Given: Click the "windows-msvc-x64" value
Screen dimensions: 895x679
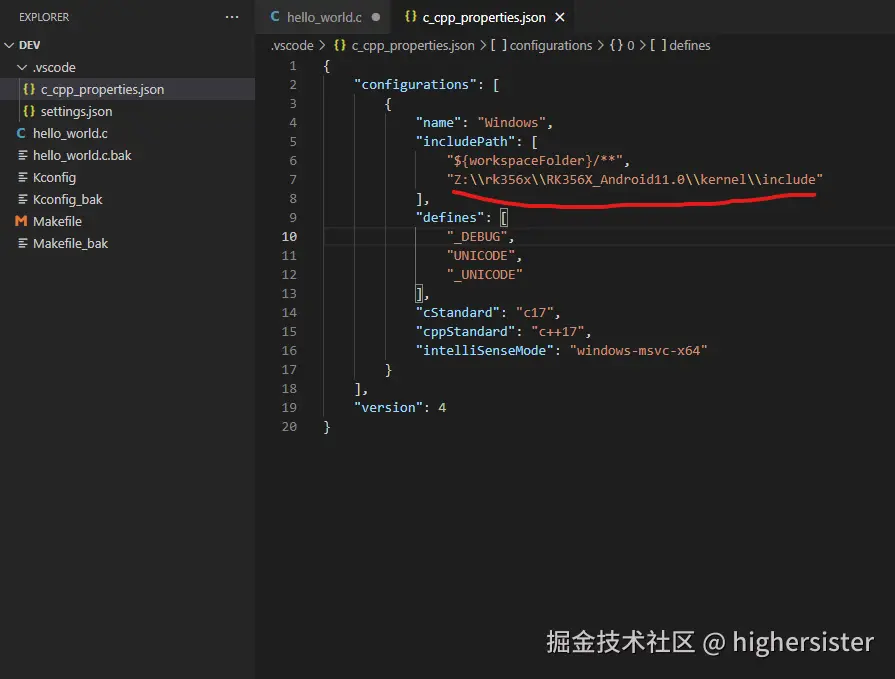Looking at the screenshot, I should (x=638, y=350).
